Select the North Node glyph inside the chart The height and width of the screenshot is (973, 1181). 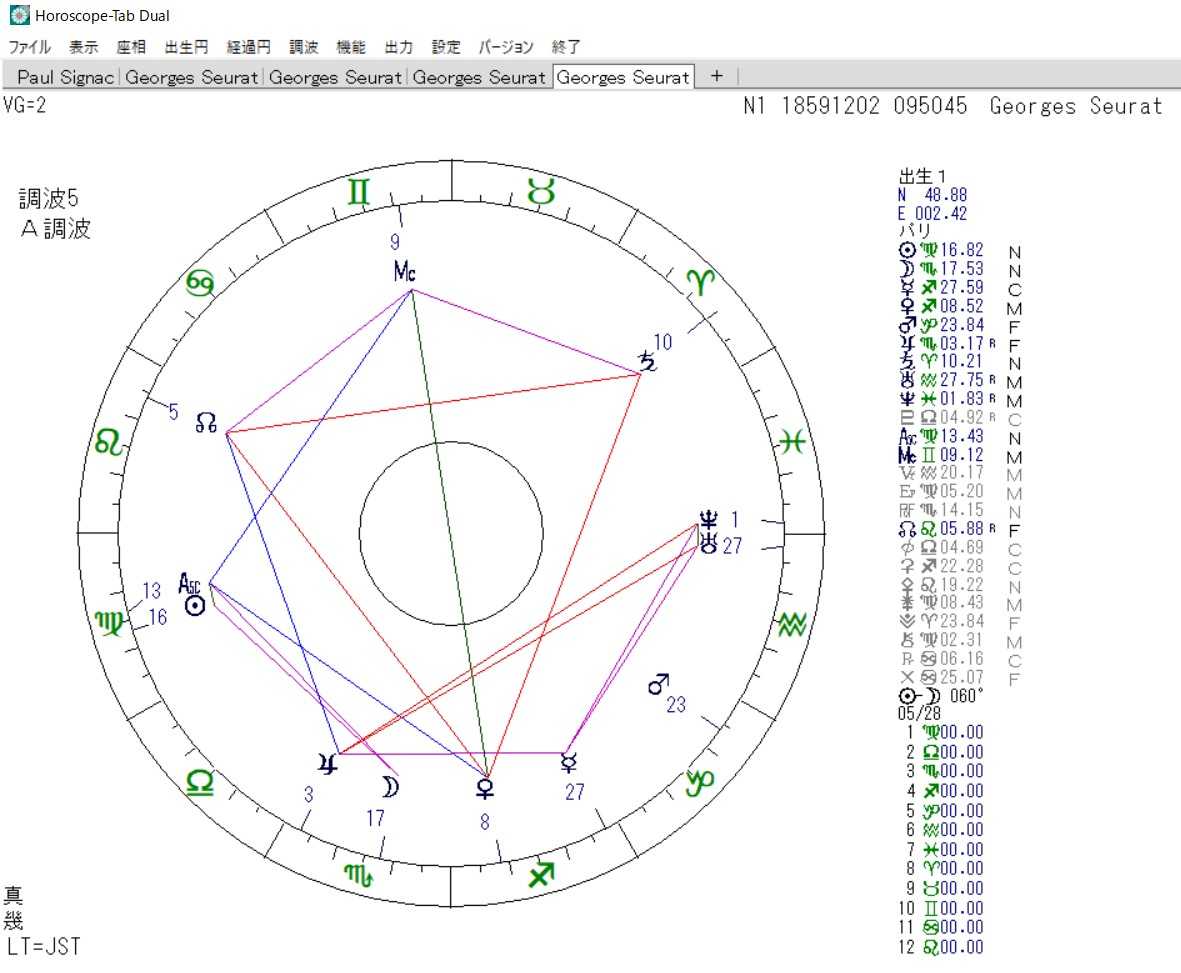[206, 422]
